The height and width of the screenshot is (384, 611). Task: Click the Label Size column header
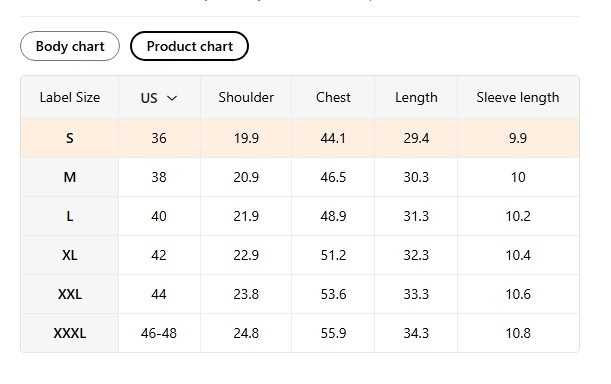(70, 97)
